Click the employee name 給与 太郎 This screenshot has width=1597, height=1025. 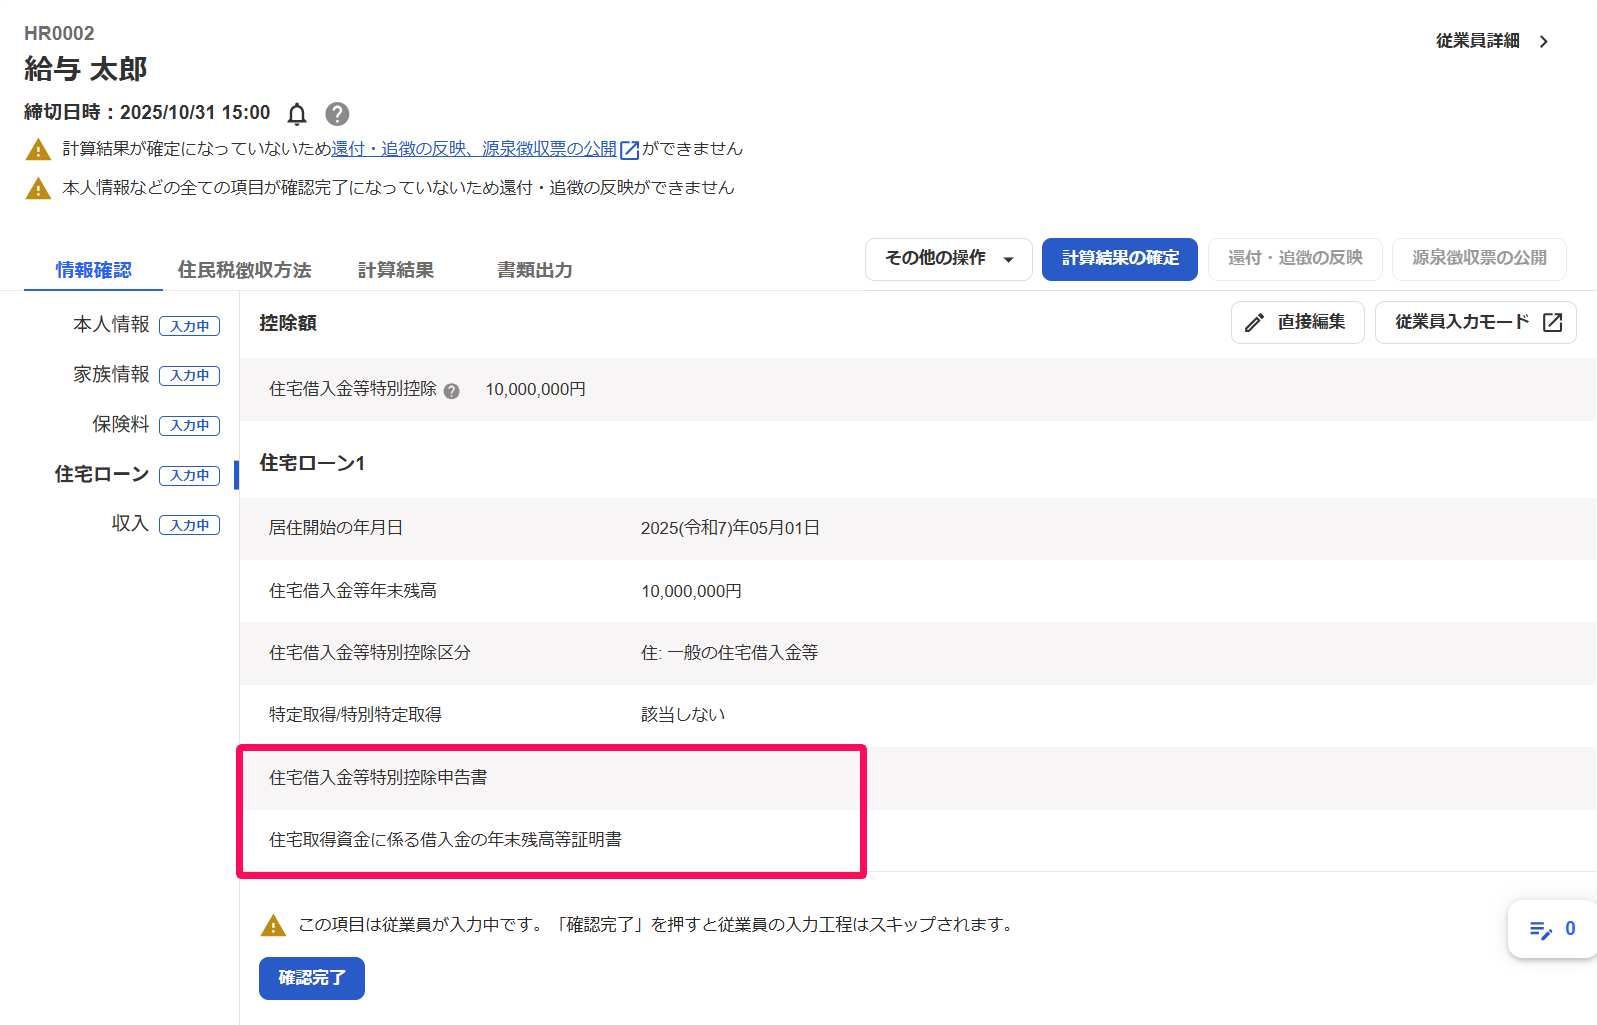pos(86,69)
